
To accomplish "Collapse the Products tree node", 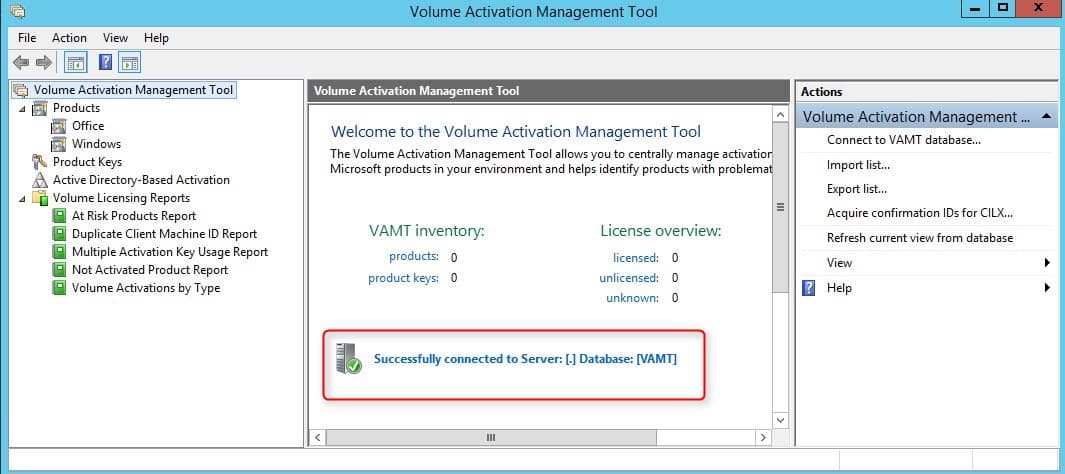I will (x=22, y=109).
